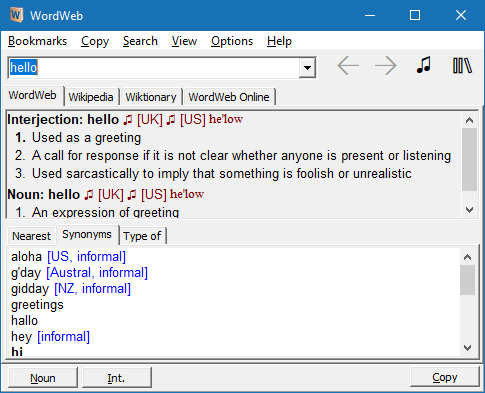
Task: Play UK audio for Interjection hello
Action: click(x=128, y=120)
